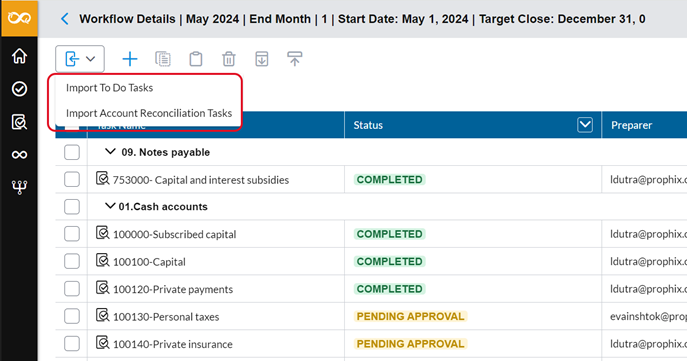Open 100000-Subscribed capital task
Screen dimensions: 687x361
pyautogui.click(x=174, y=234)
